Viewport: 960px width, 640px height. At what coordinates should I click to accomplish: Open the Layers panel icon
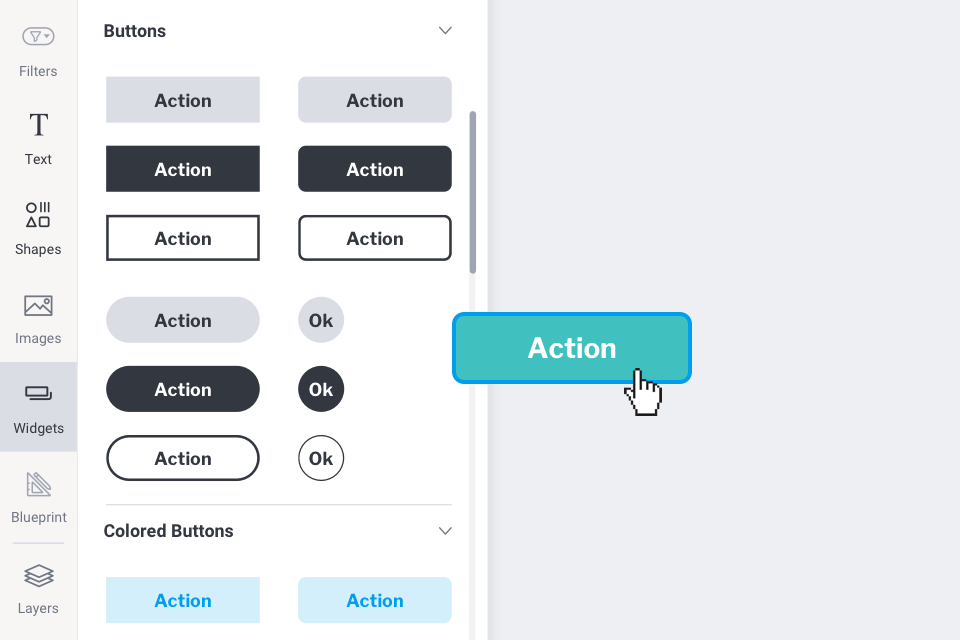(38, 576)
